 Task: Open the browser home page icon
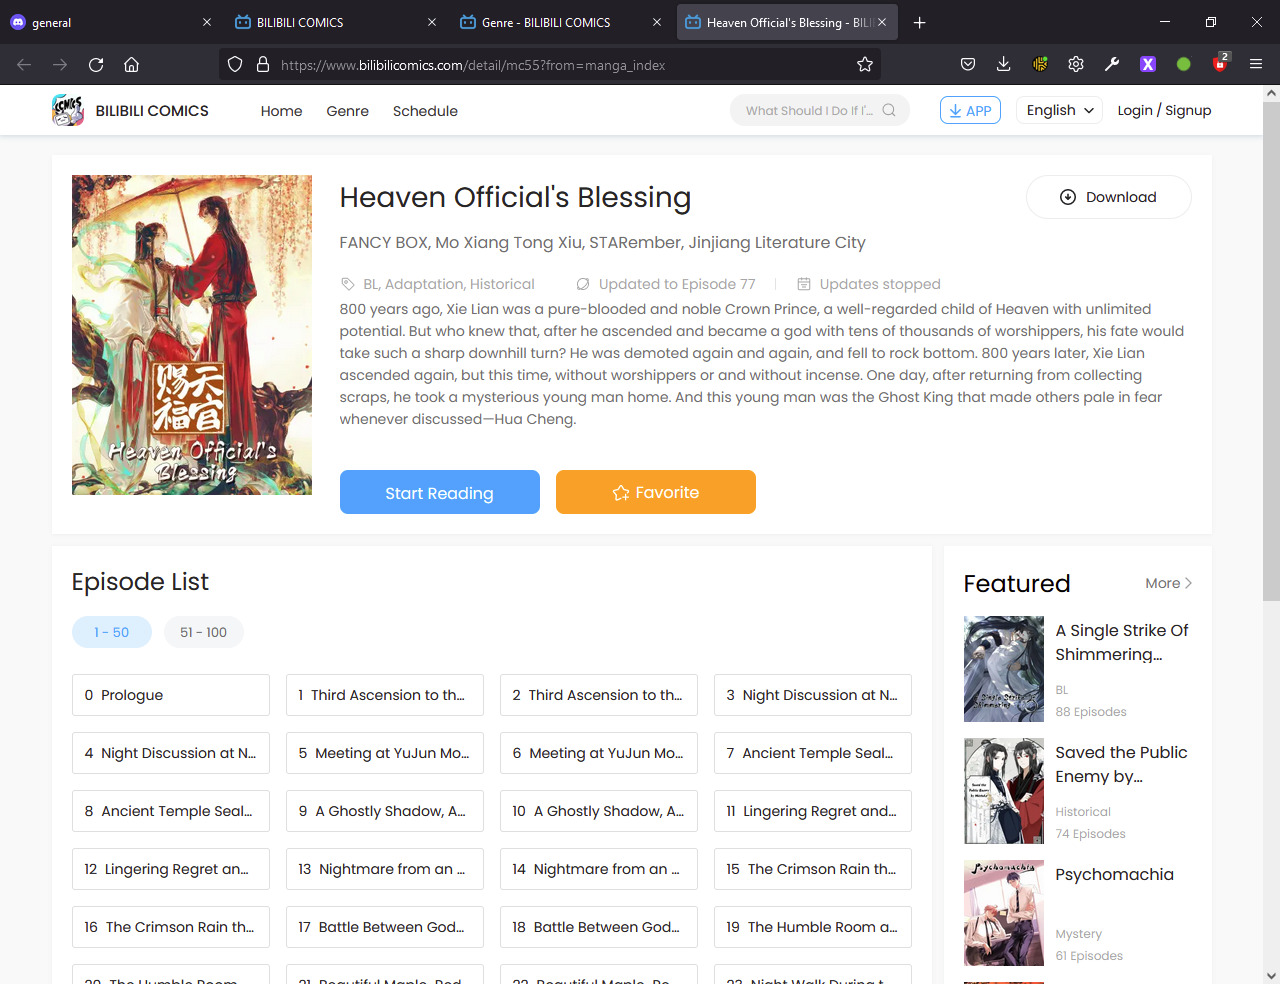click(131, 65)
